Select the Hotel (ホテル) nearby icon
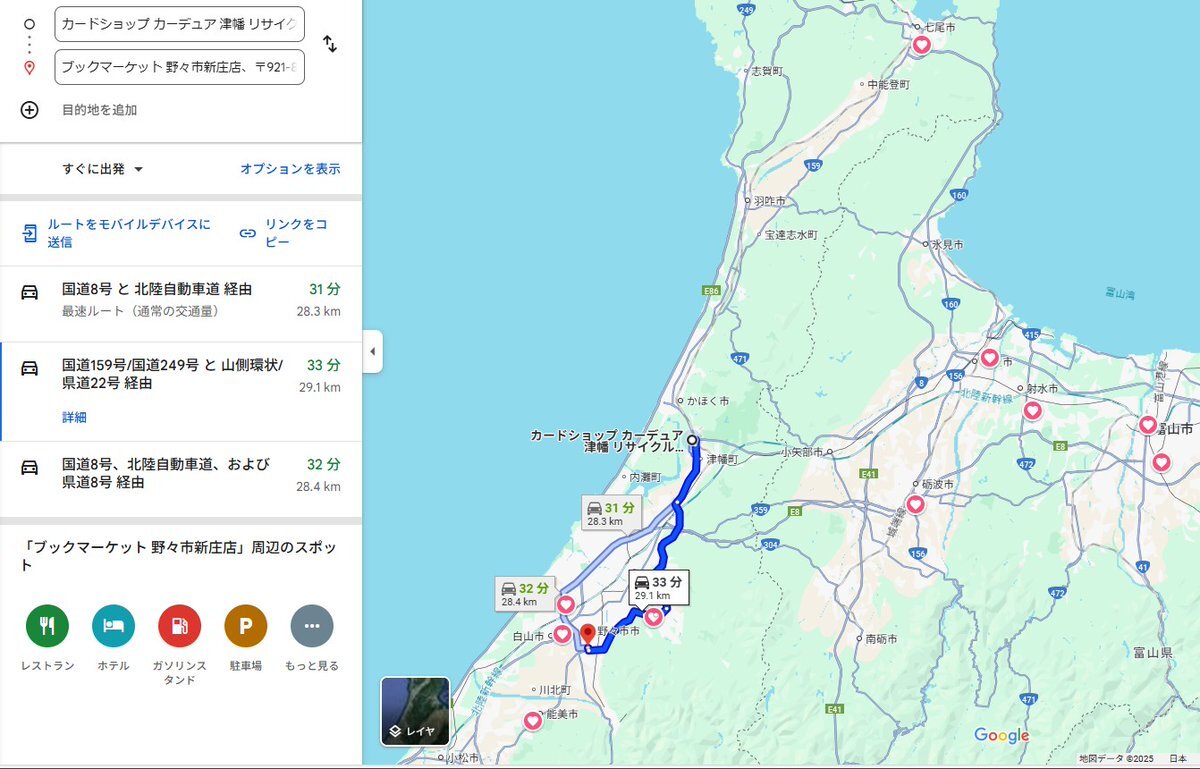 [113, 626]
